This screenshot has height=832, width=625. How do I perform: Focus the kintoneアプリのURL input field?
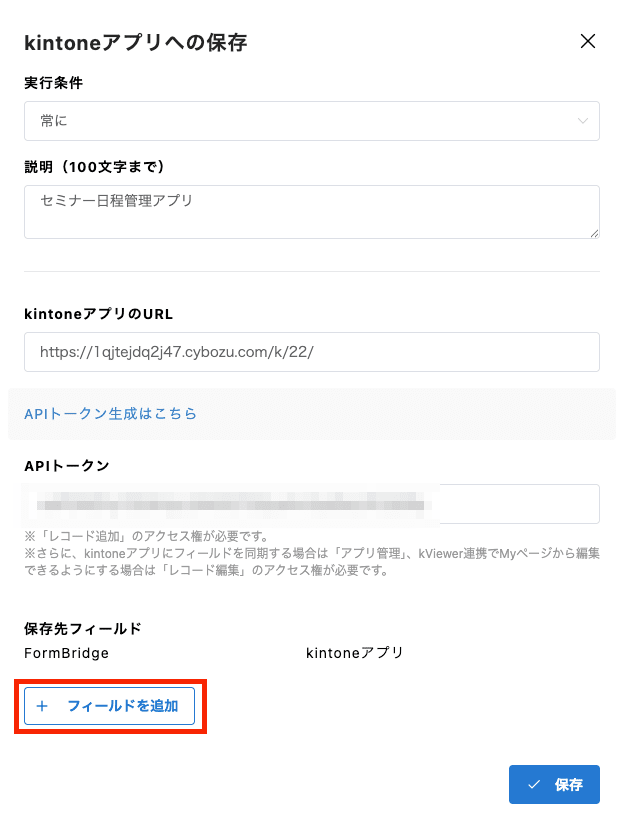point(311,352)
